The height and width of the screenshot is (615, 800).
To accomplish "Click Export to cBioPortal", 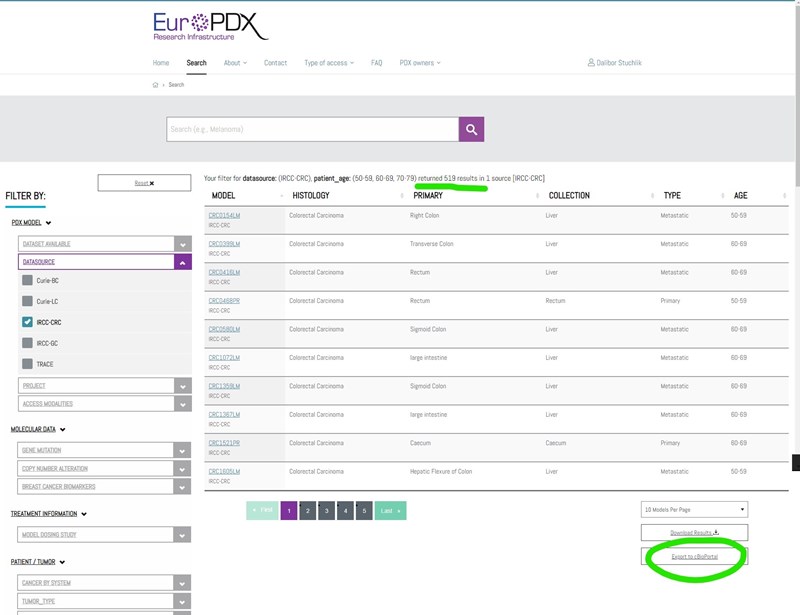I will click(694, 556).
